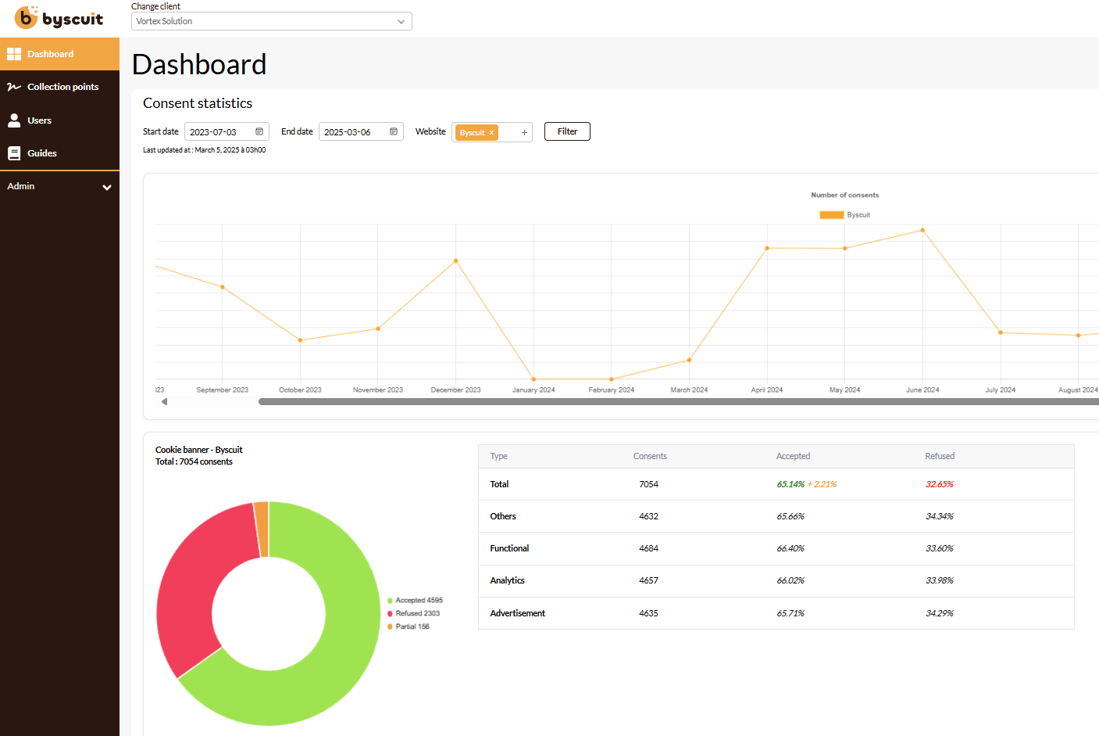The image size is (1099, 736).
Task: Remove the Byscuit website tag
Action: (491, 132)
